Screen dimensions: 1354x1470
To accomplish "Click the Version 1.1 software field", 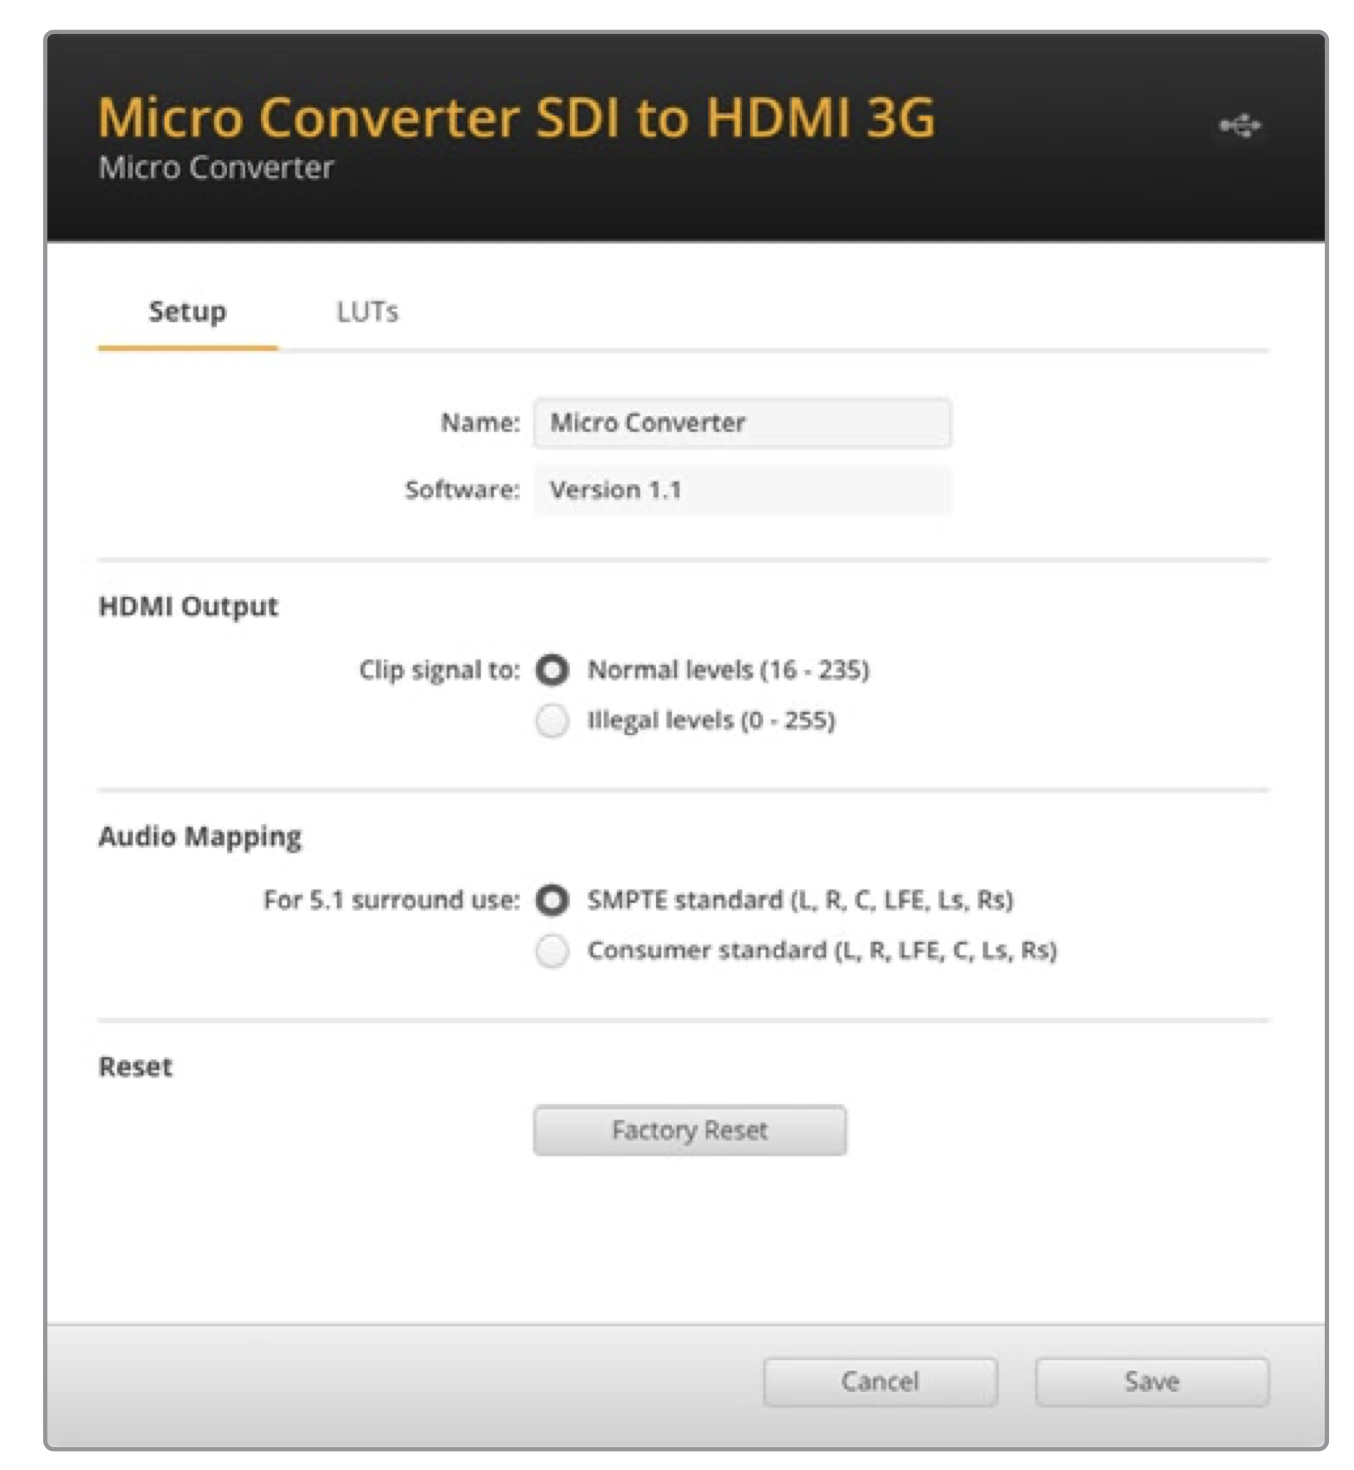I will (742, 490).
